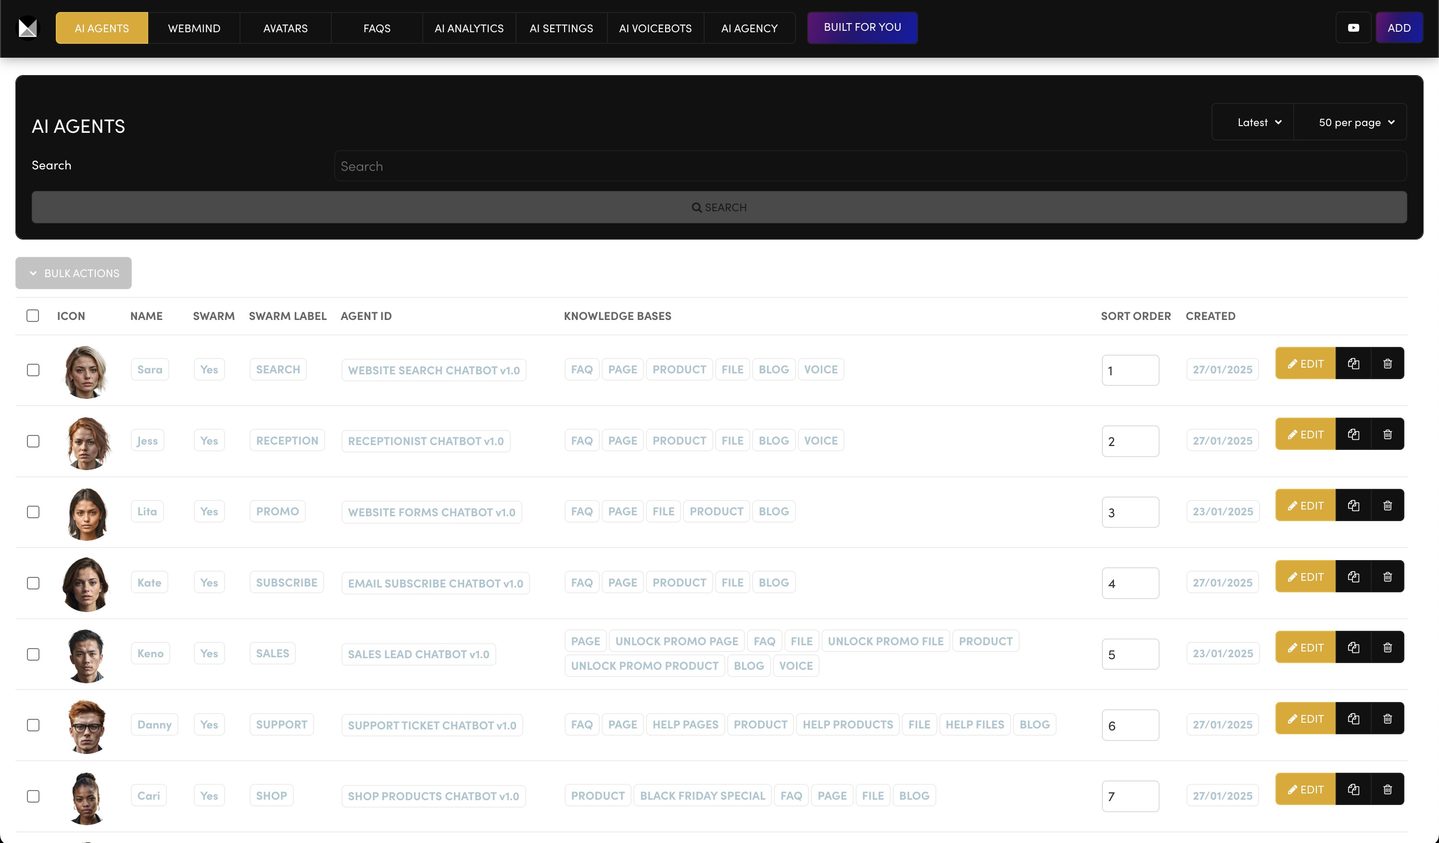Focus the Search text field
Image resolution: width=1439 pixels, height=843 pixels.
coord(869,166)
